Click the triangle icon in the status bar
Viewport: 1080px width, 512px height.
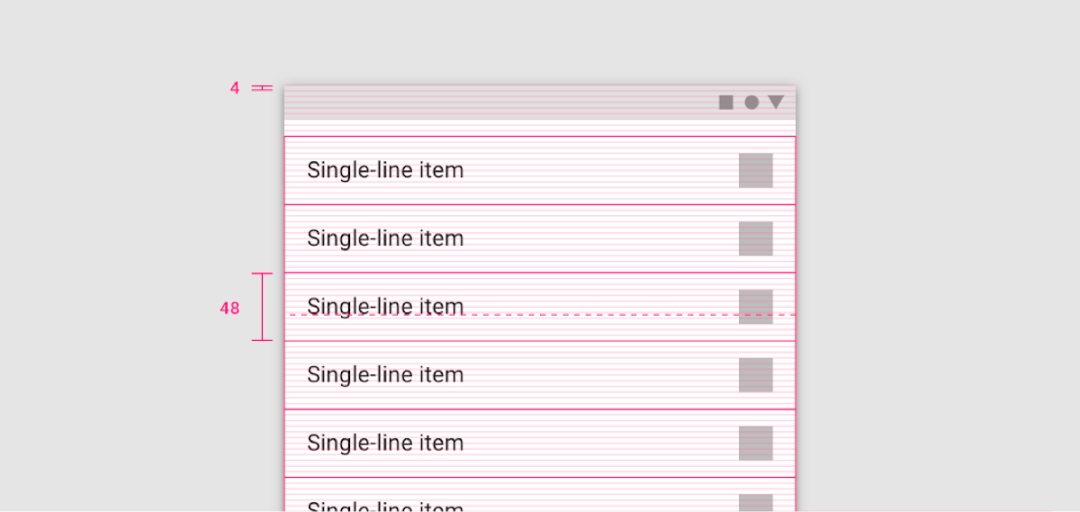(776, 102)
